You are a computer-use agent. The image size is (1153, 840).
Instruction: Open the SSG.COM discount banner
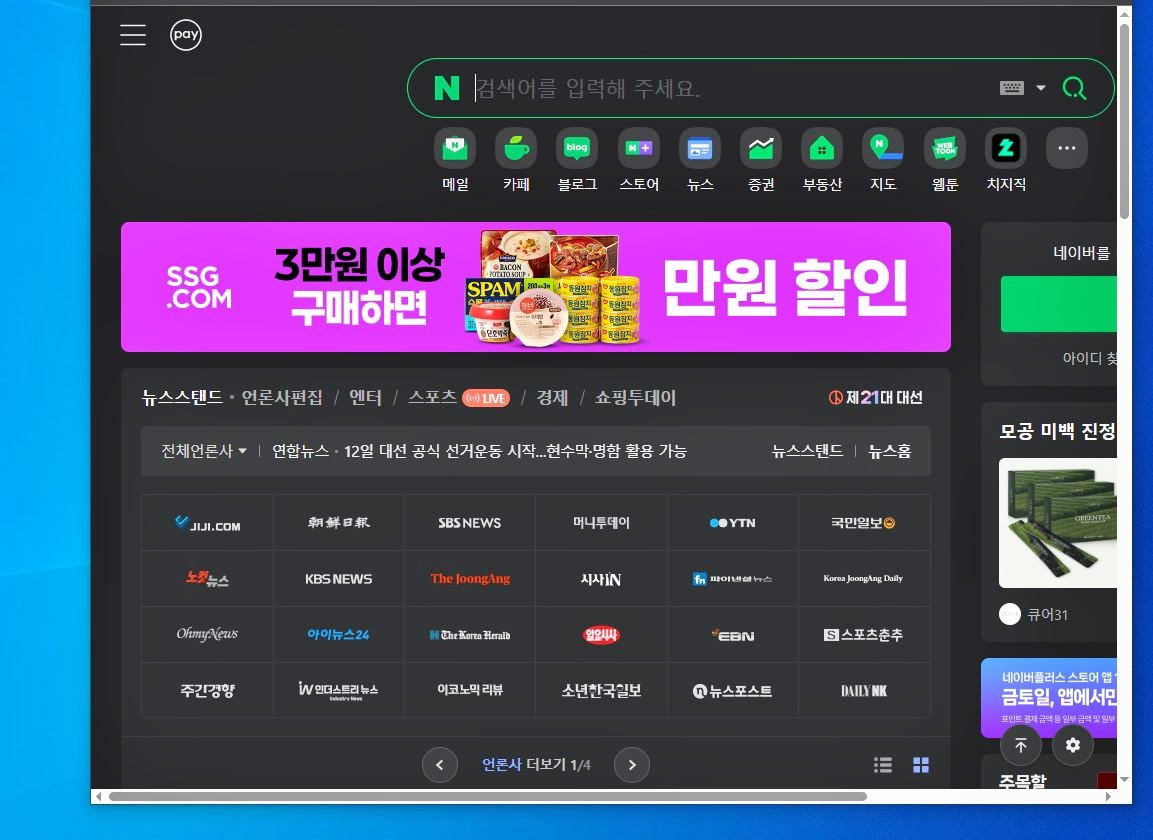[x=536, y=287]
